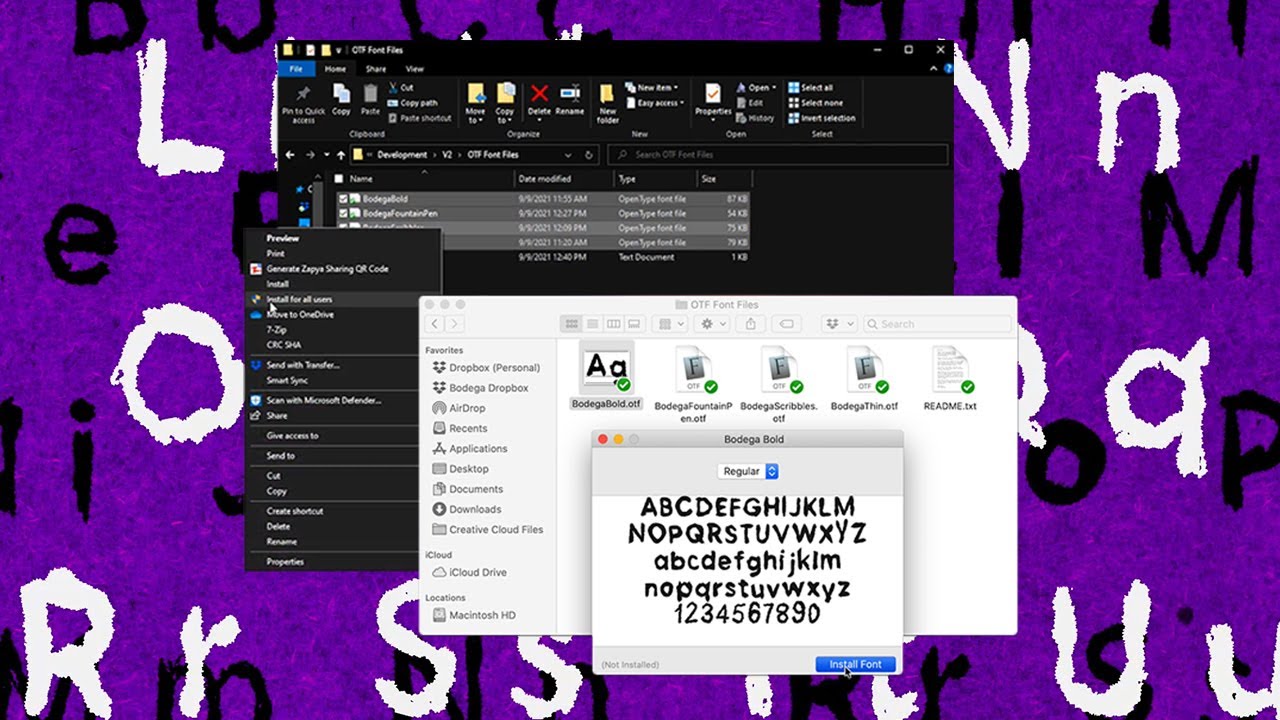Expand the Open dropdown in ribbon
This screenshot has height=720, width=1280.
pos(756,88)
